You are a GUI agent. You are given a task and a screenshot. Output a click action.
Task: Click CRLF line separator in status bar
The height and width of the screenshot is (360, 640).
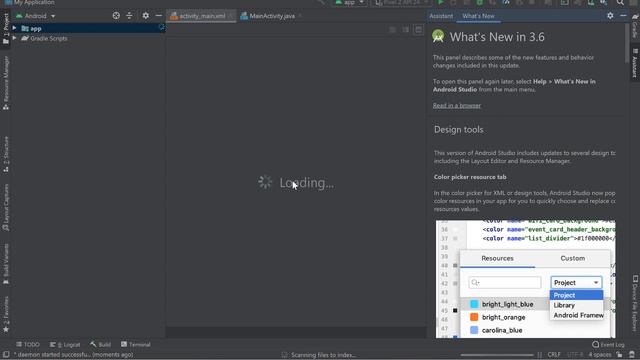click(554, 354)
